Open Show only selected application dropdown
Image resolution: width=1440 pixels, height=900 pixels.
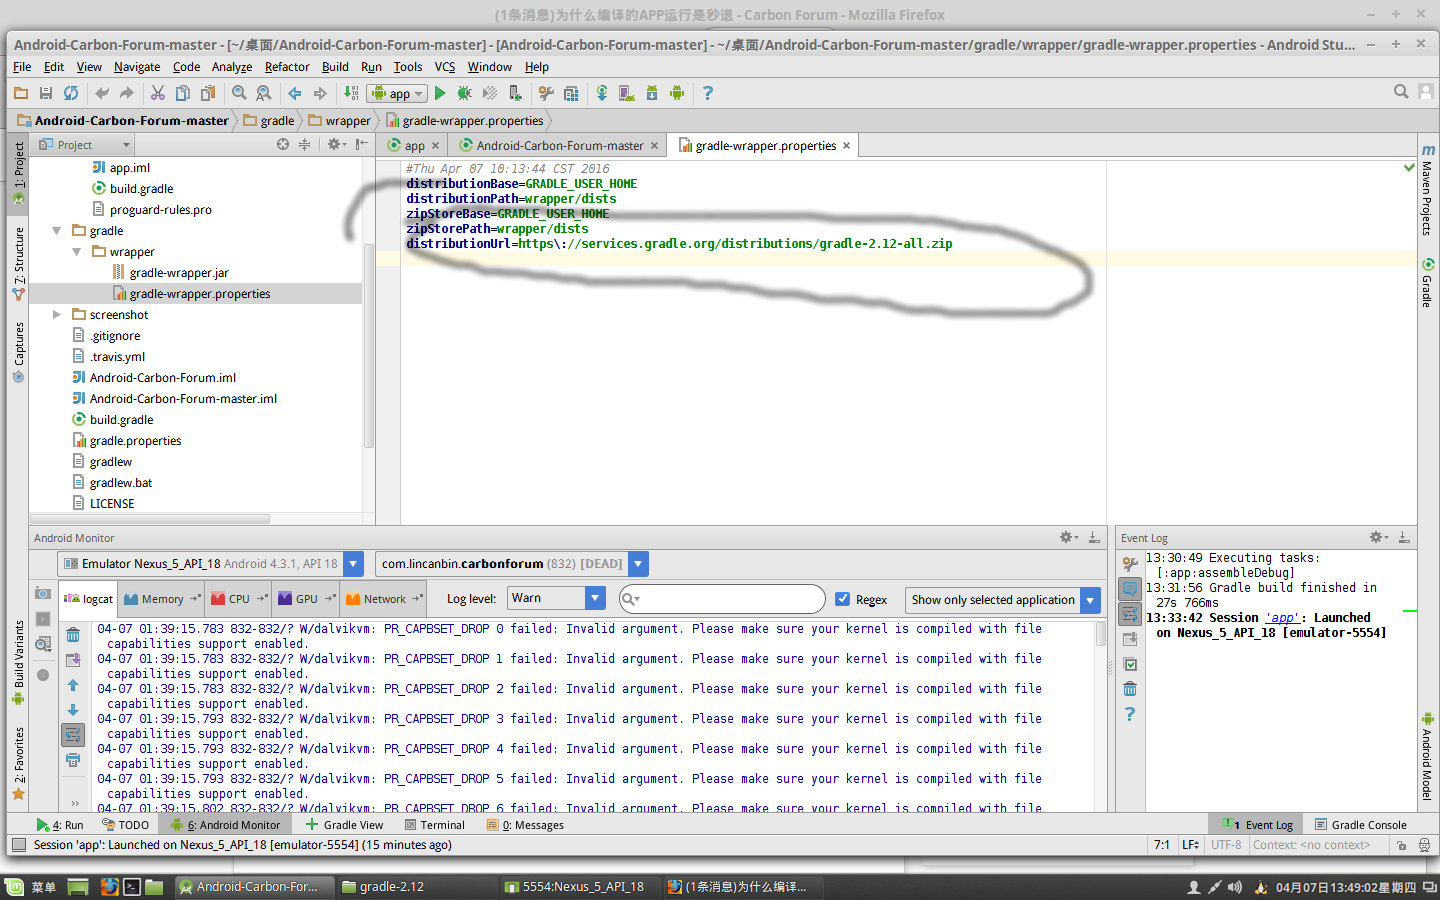1090,600
